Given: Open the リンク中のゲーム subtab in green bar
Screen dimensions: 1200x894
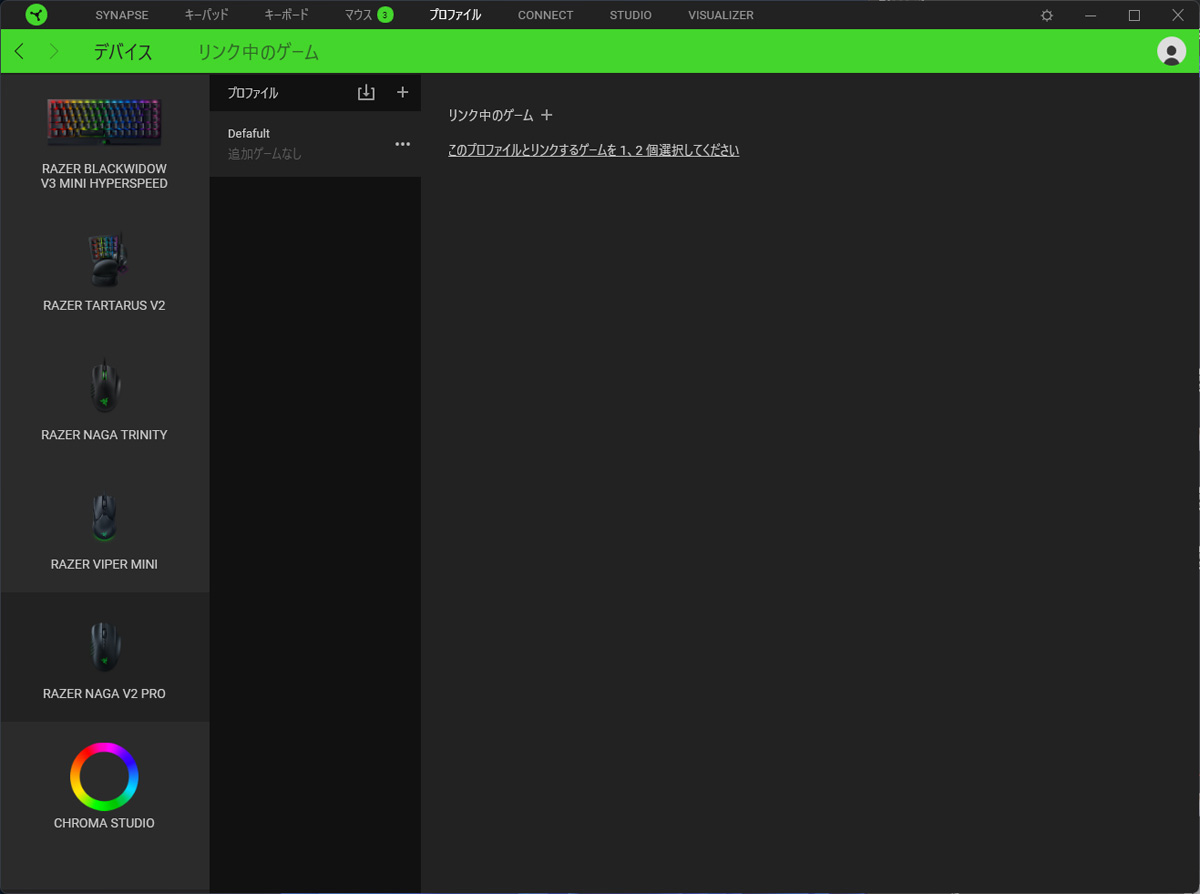Looking at the screenshot, I should click(258, 52).
